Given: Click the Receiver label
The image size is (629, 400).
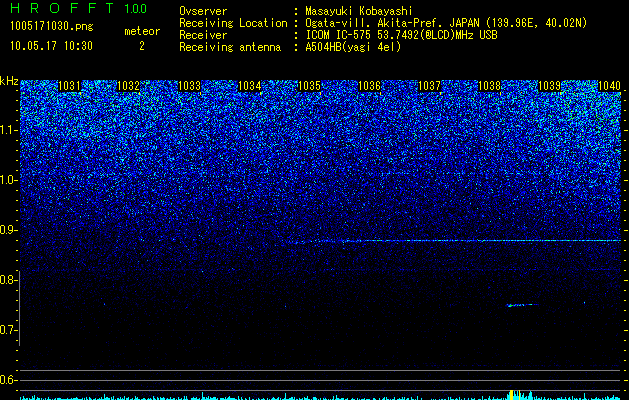Looking at the screenshot, I should click(x=203, y=35).
